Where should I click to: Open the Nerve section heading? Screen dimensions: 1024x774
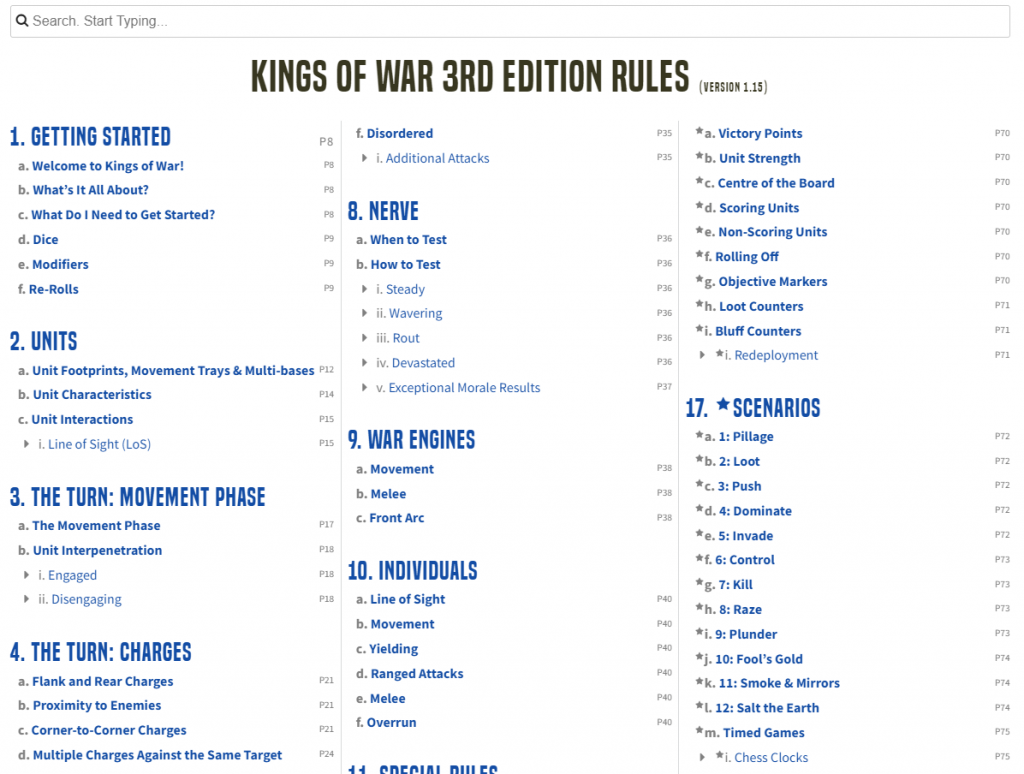(x=383, y=211)
